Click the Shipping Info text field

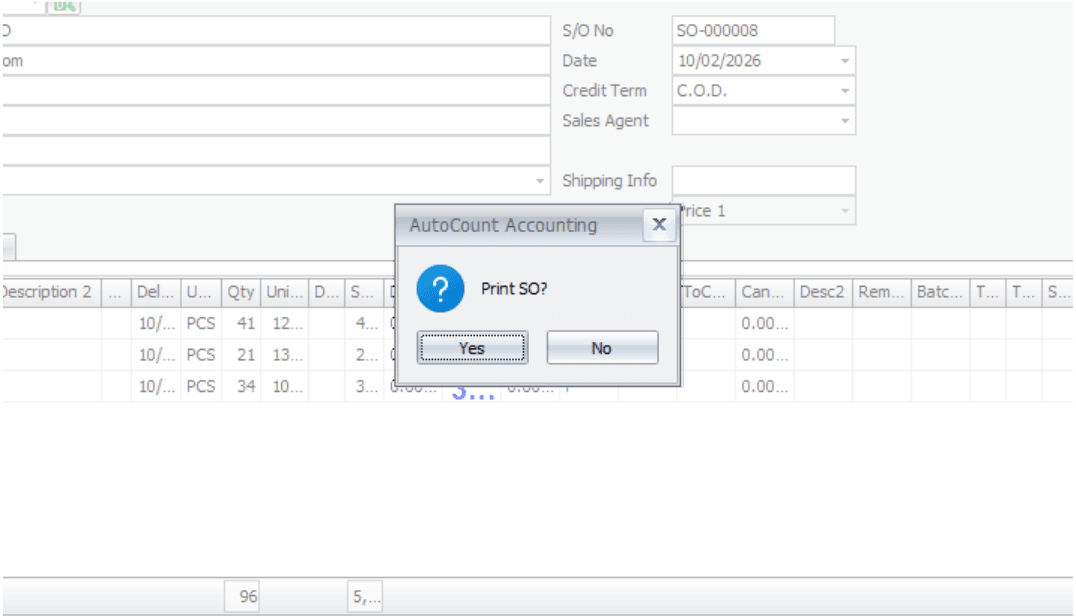pyautogui.click(x=763, y=181)
